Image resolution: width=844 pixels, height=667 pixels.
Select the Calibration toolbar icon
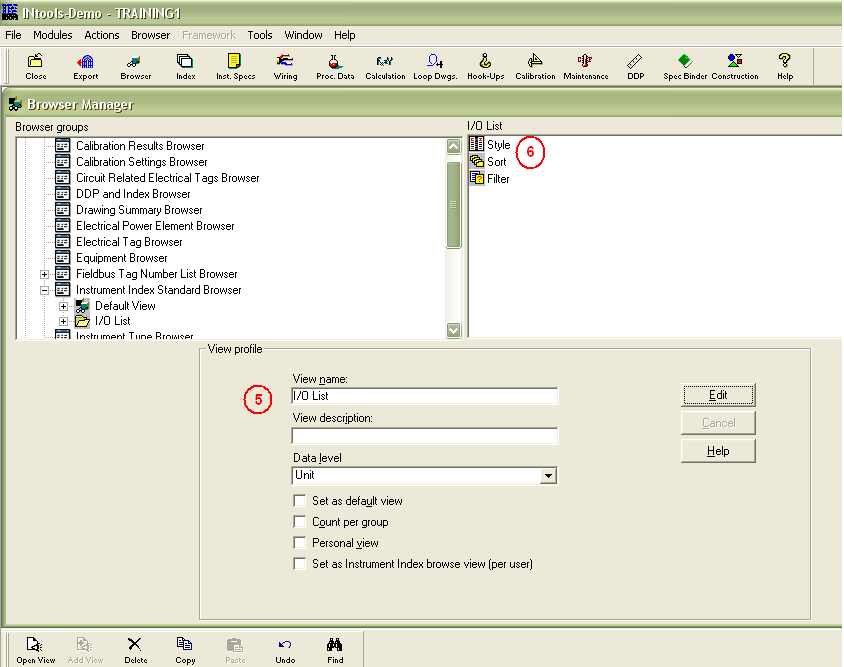[x=535, y=66]
